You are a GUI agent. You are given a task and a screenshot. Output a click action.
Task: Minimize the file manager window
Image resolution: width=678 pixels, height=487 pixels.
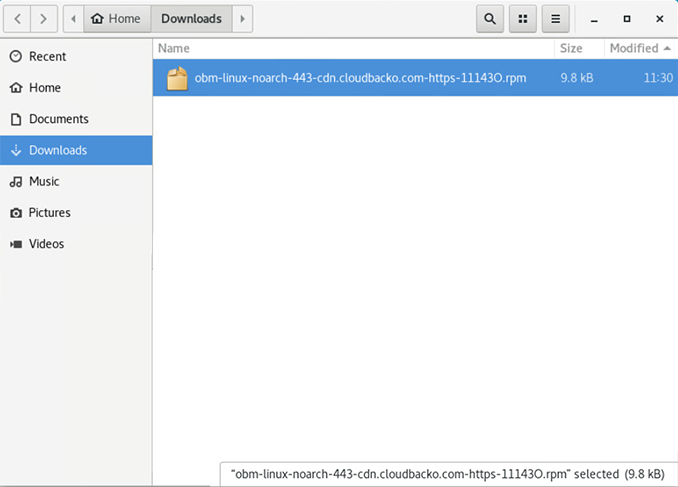[594, 19]
